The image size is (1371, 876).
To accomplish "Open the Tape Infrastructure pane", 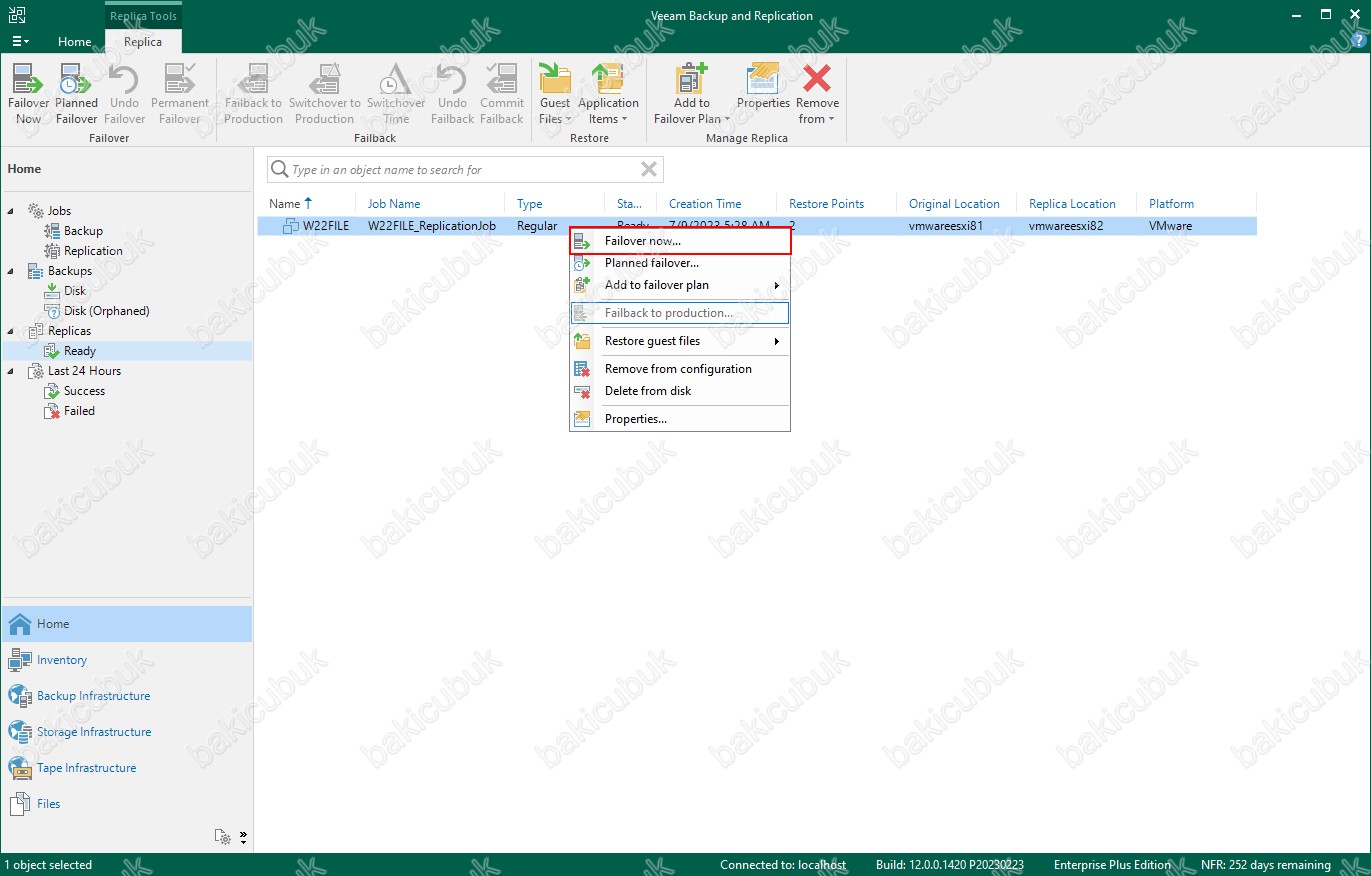I will coord(126,768).
